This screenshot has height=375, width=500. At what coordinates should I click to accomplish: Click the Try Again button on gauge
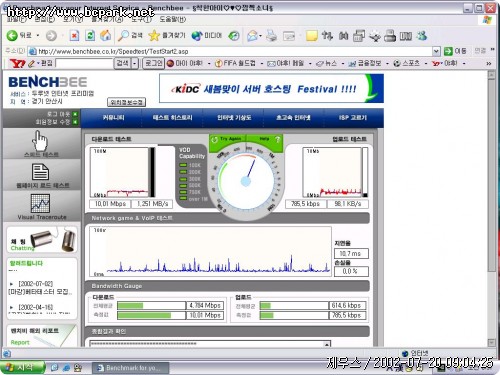point(227,139)
